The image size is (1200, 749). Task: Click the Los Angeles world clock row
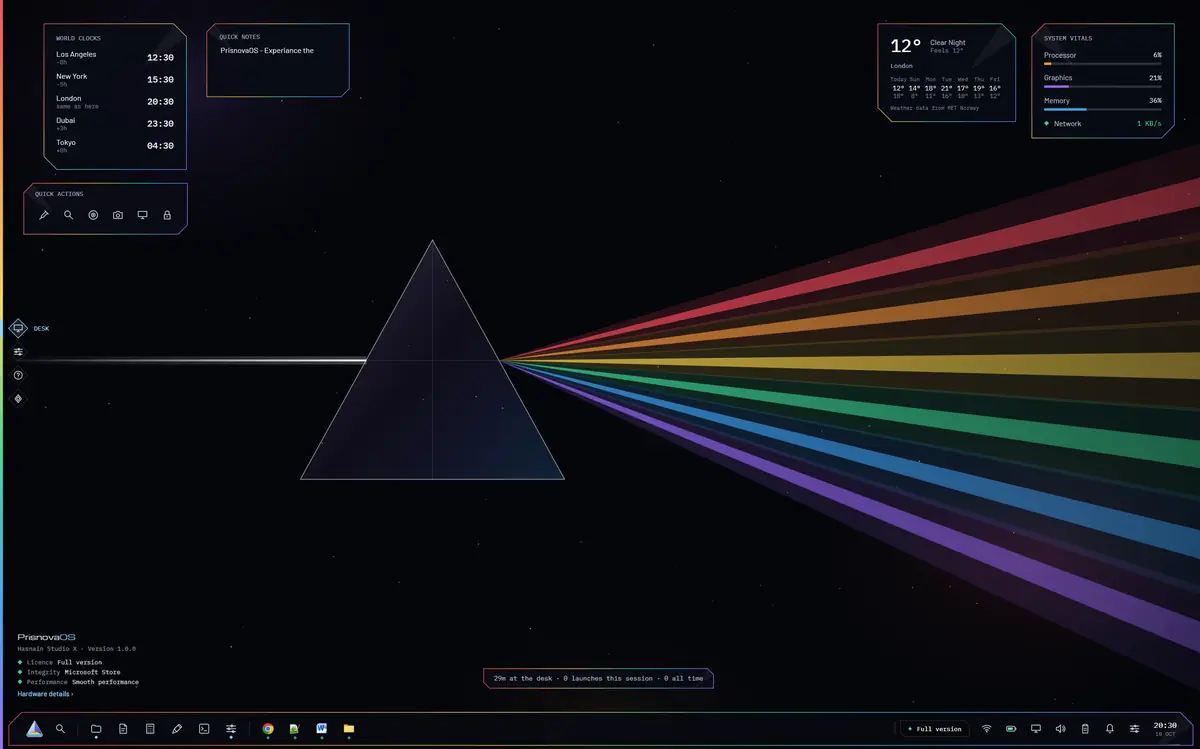point(115,58)
